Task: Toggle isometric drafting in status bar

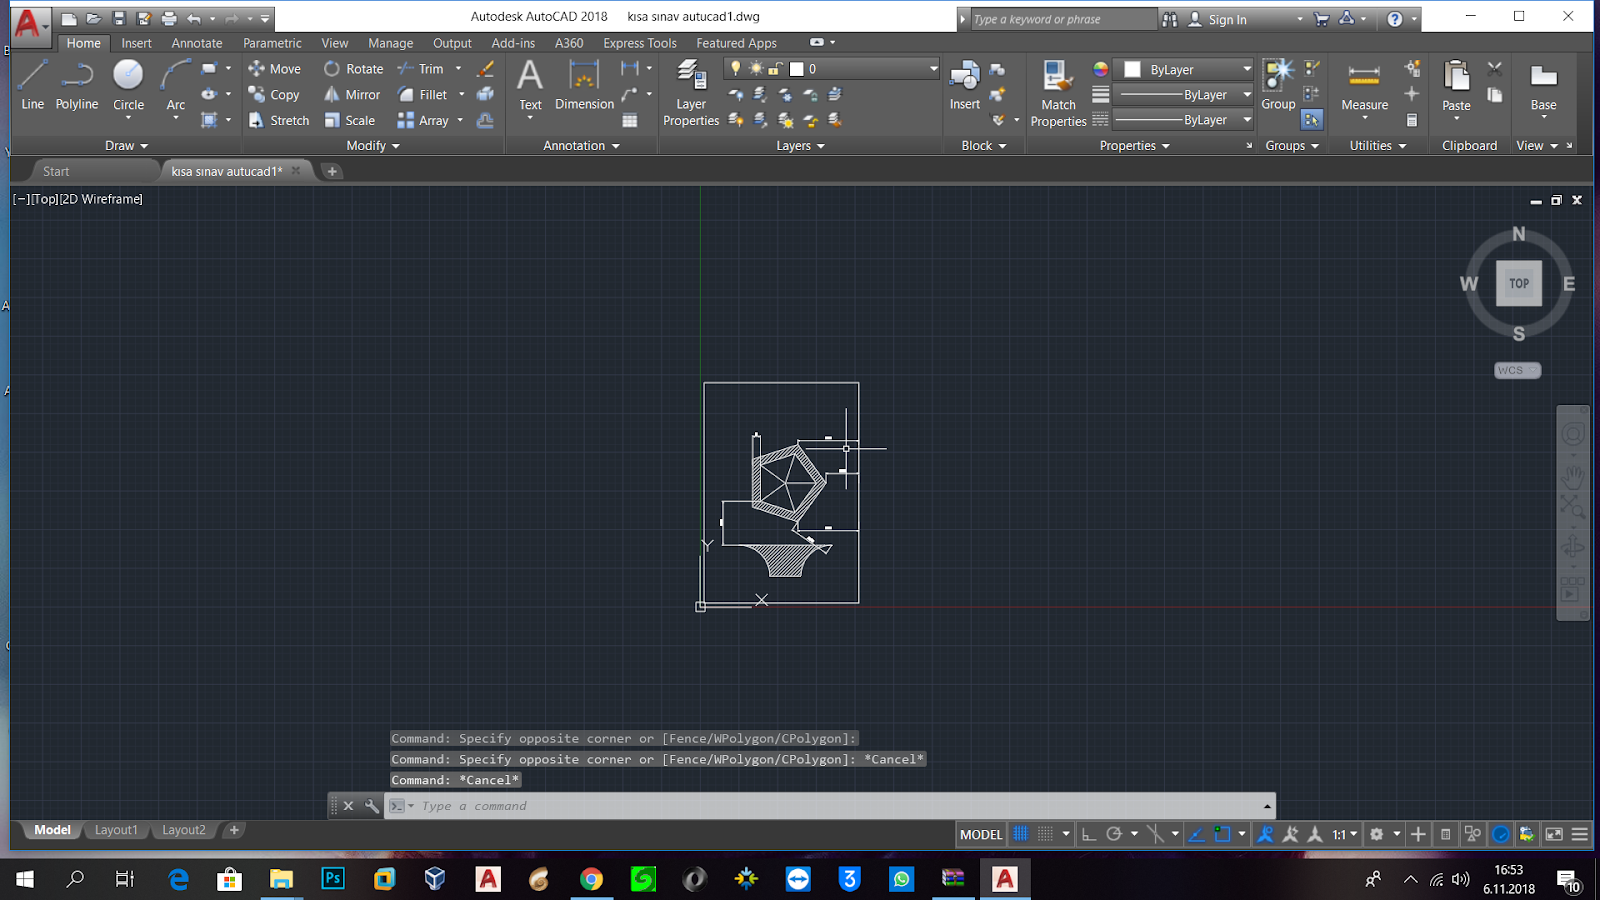Action: pyautogui.click(x=1155, y=834)
